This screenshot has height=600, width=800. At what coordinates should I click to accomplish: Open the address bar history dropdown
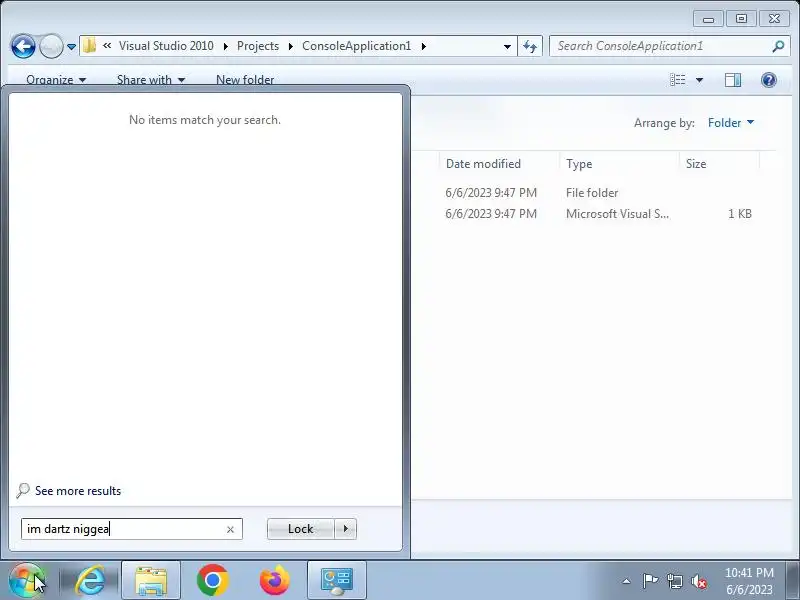point(507,46)
